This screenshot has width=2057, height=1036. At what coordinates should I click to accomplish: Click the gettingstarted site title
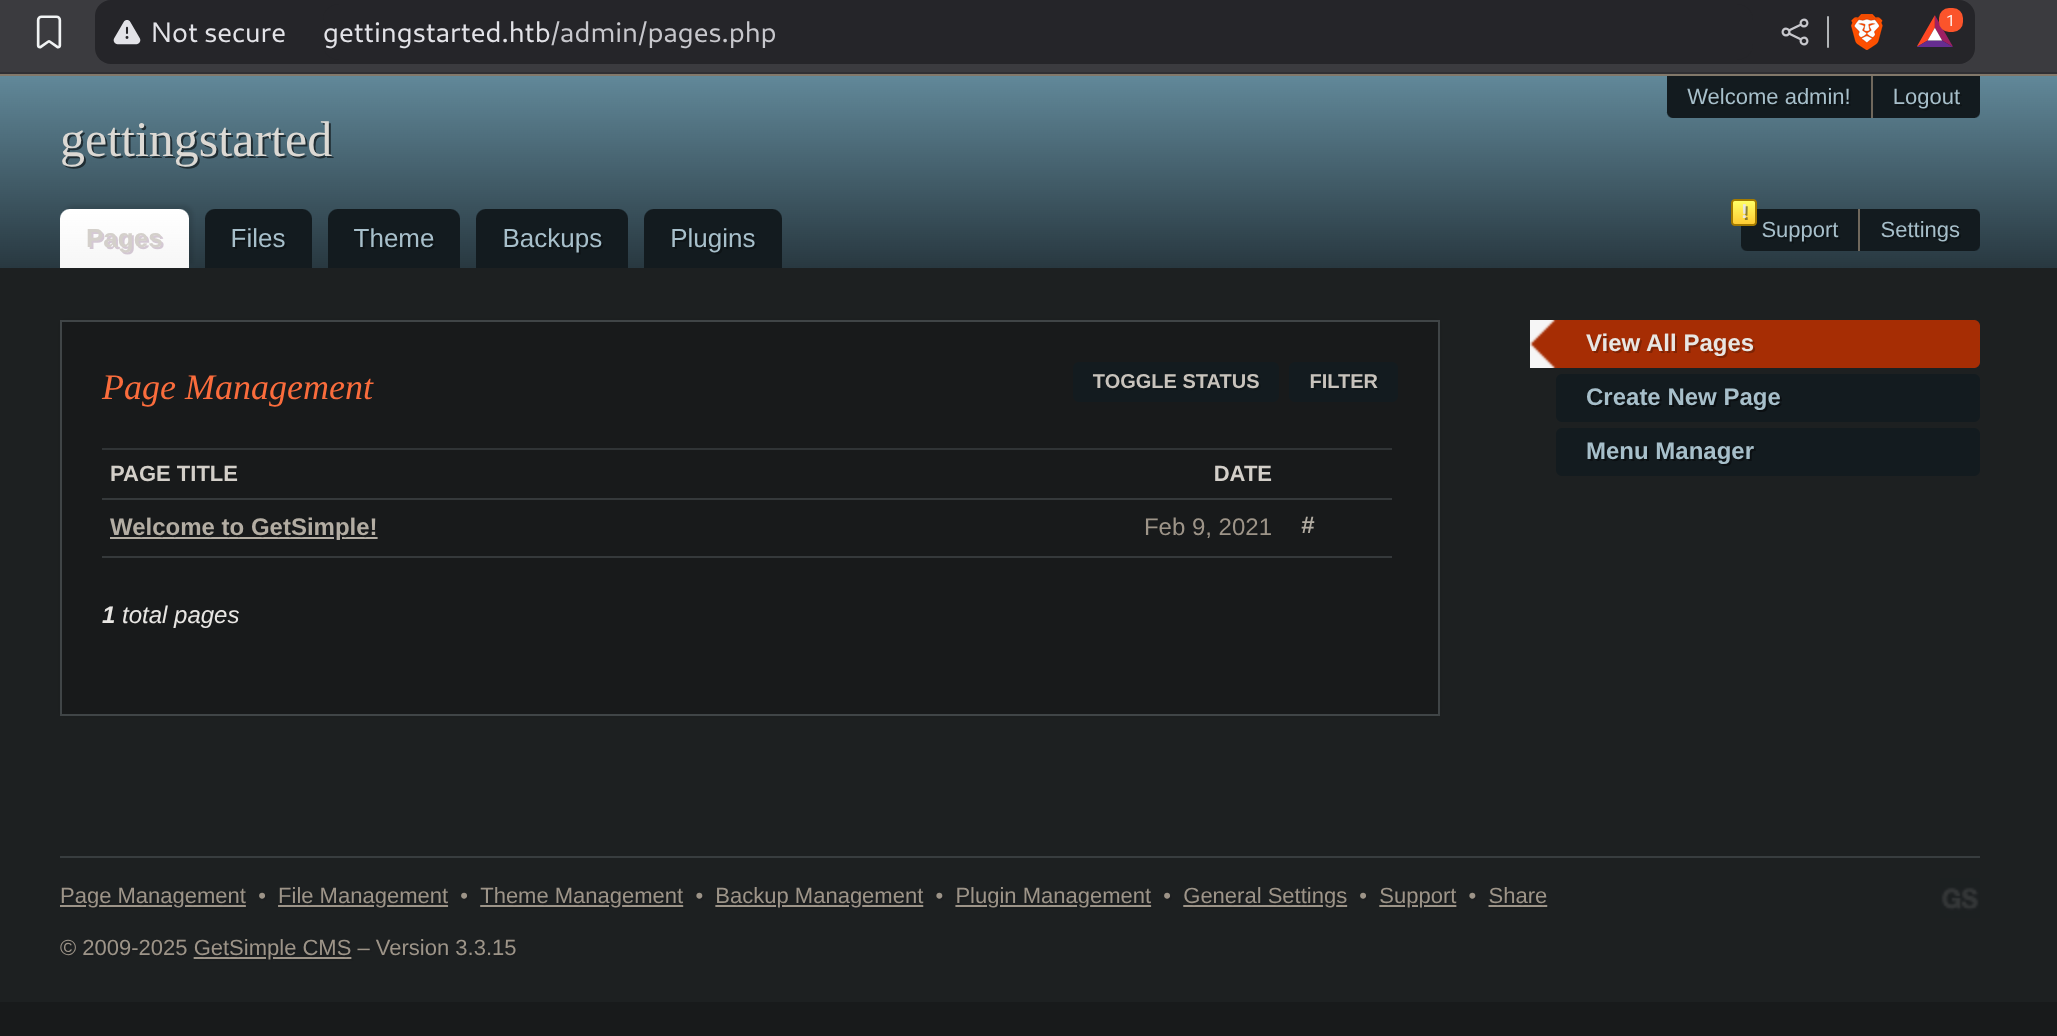196,141
